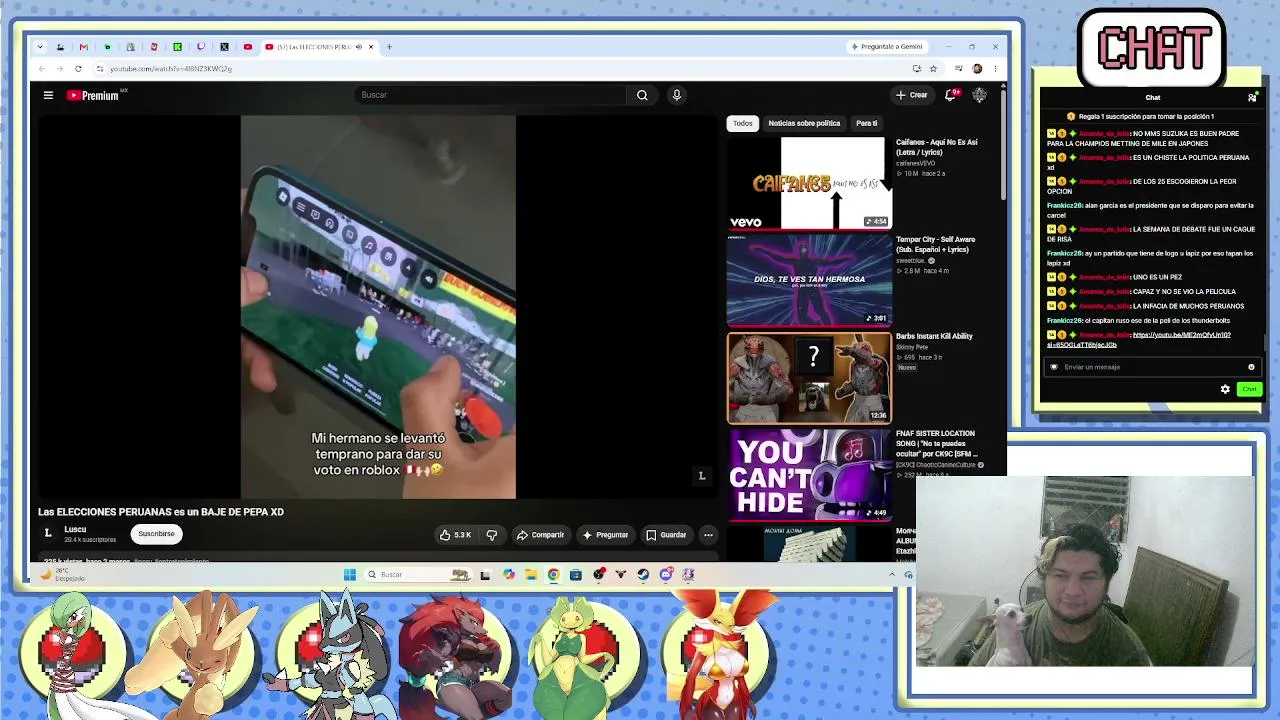1280x720 pixels.
Task: Focus the YouTube Buscar search field
Action: tap(490, 95)
